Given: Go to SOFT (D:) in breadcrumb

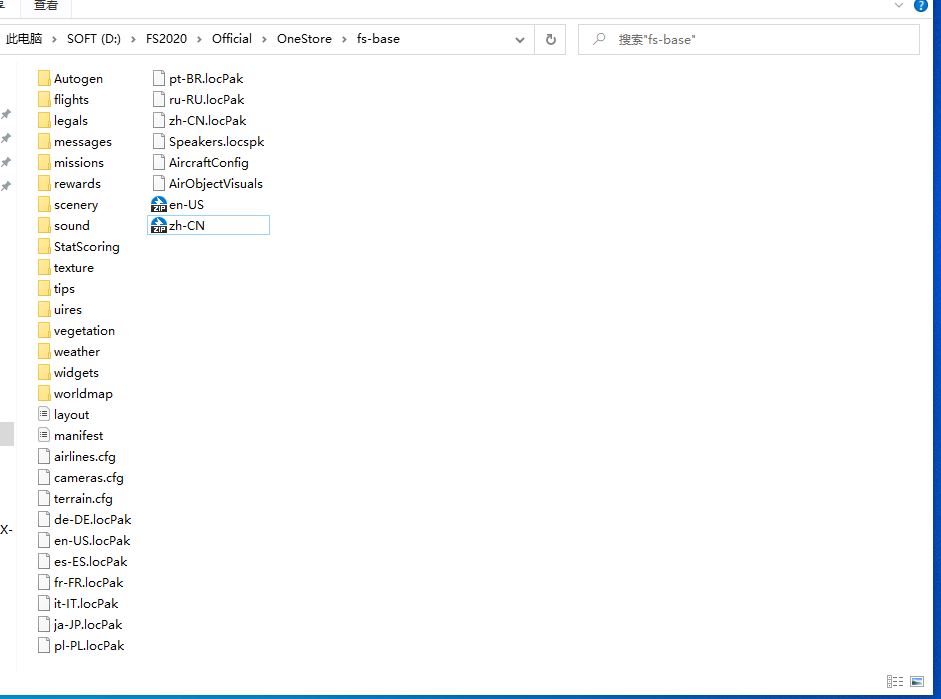Looking at the screenshot, I should point(94,39).
